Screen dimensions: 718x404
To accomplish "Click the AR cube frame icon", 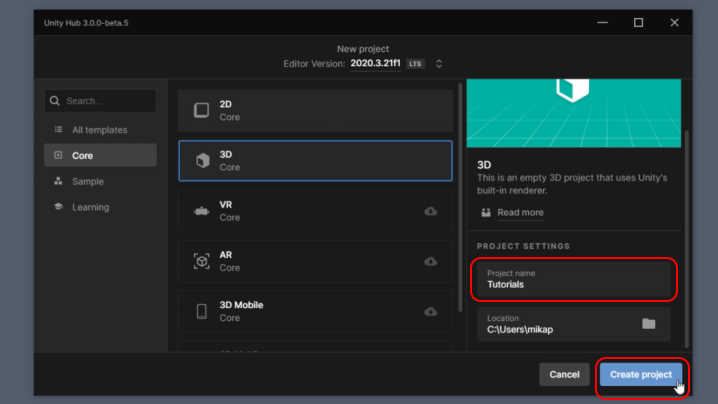I will pos(201,261).
